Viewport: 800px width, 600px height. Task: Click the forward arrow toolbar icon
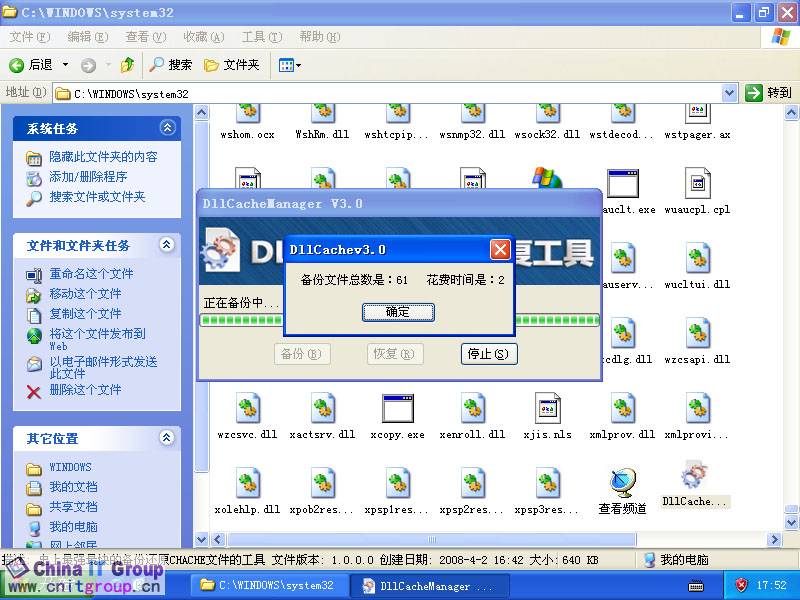88,65
